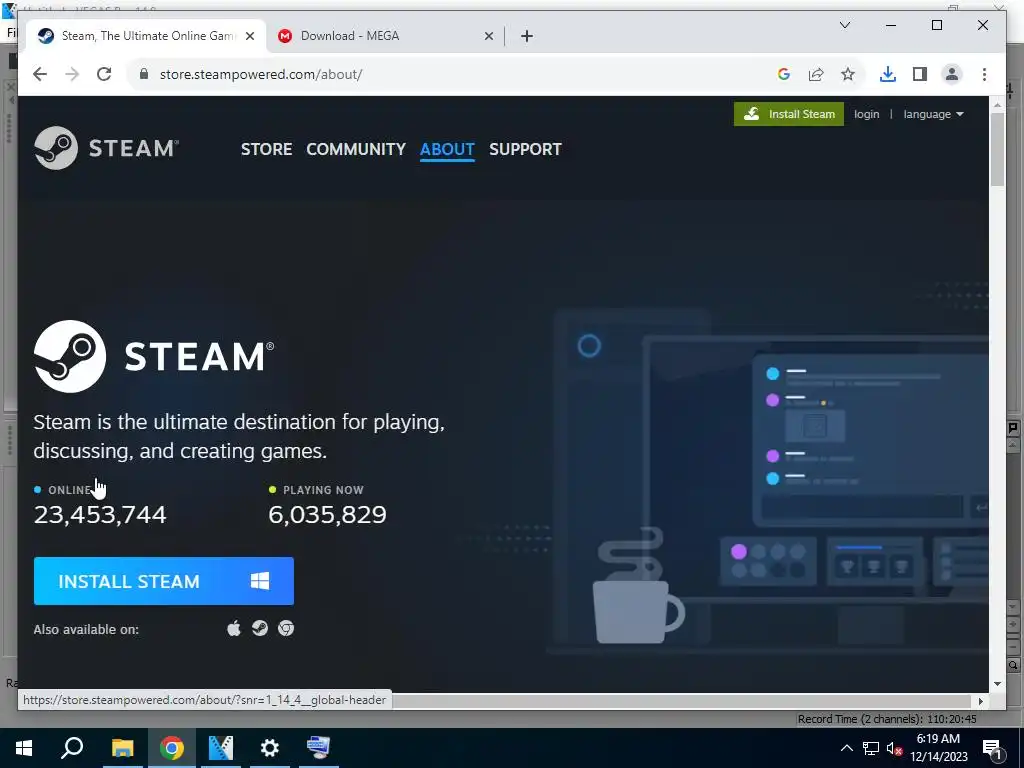The image size is (1024, 768).
Task: Click the address bar URL field
Action: tap(457, 74)
